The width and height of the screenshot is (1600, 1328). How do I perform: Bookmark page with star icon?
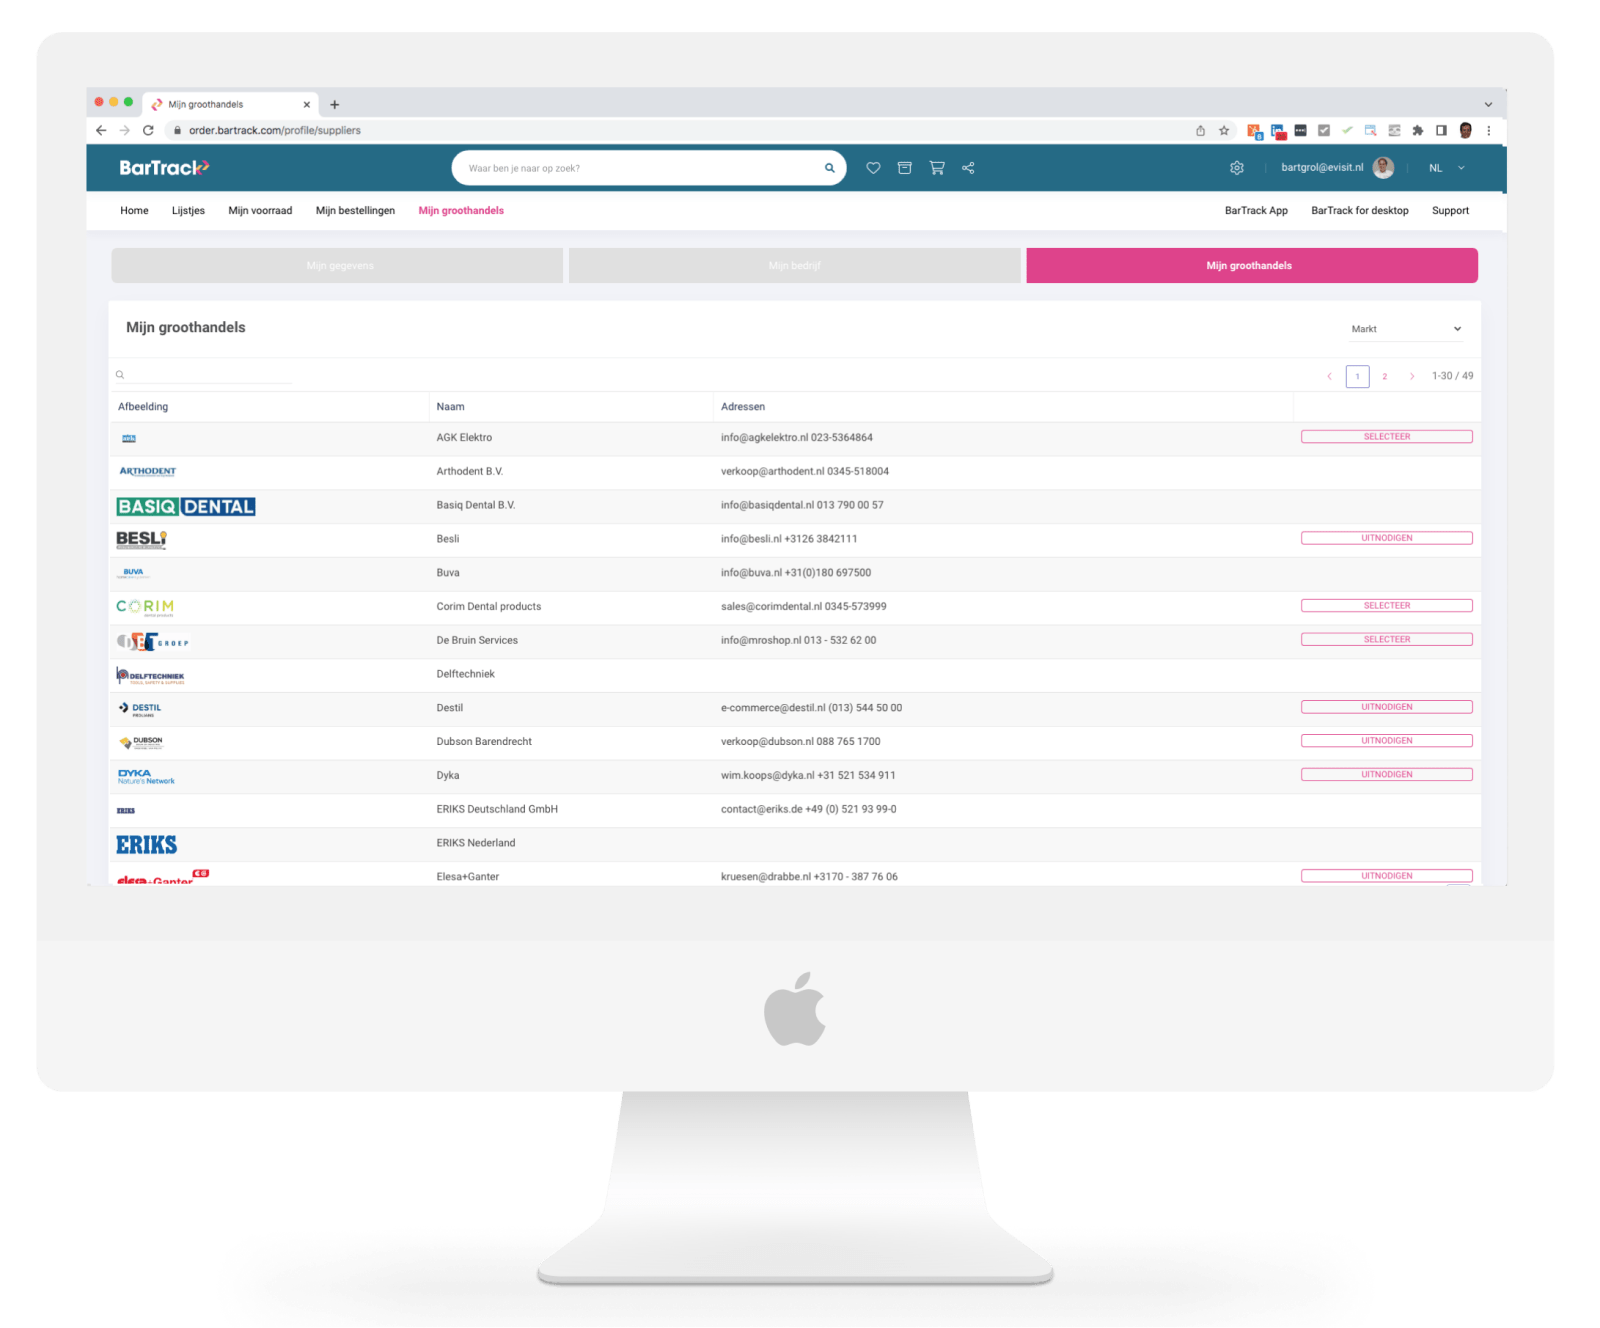1224,130
